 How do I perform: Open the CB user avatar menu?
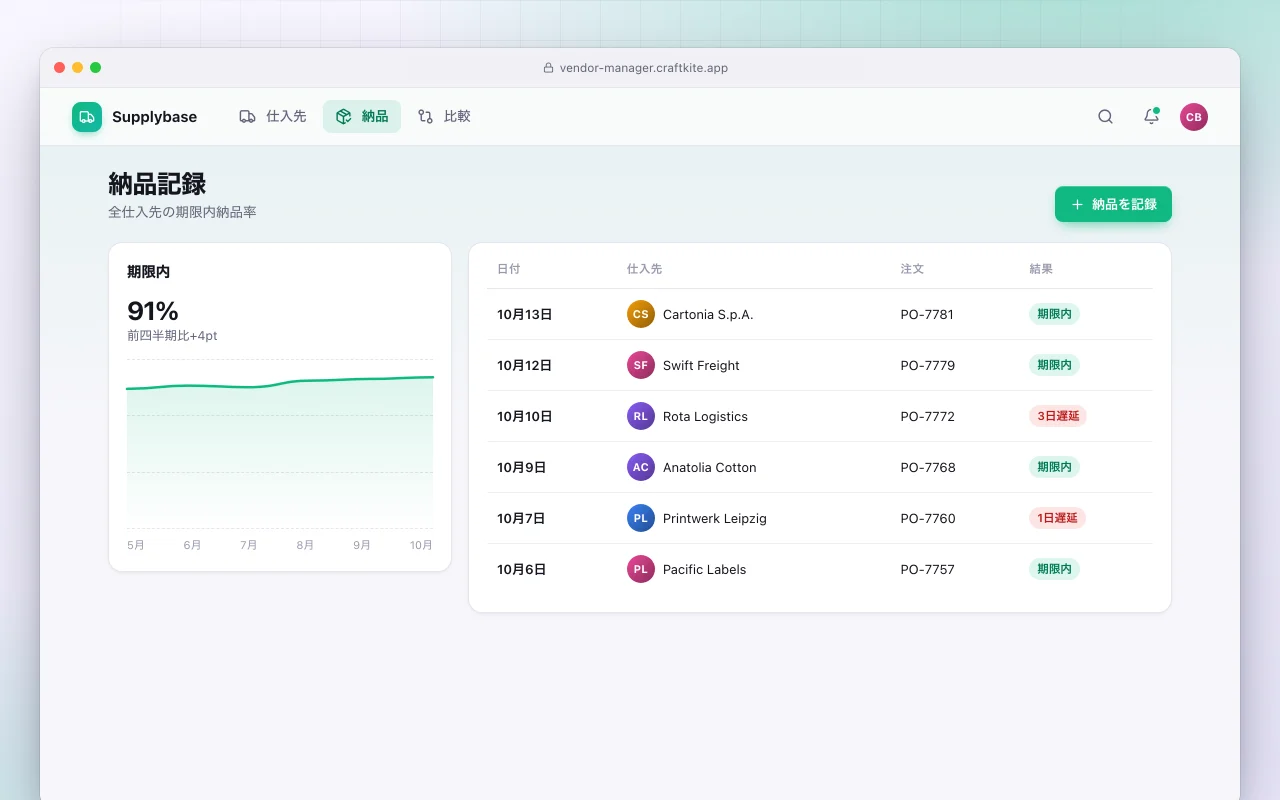pyautogui.click(x=1194, y=117)
